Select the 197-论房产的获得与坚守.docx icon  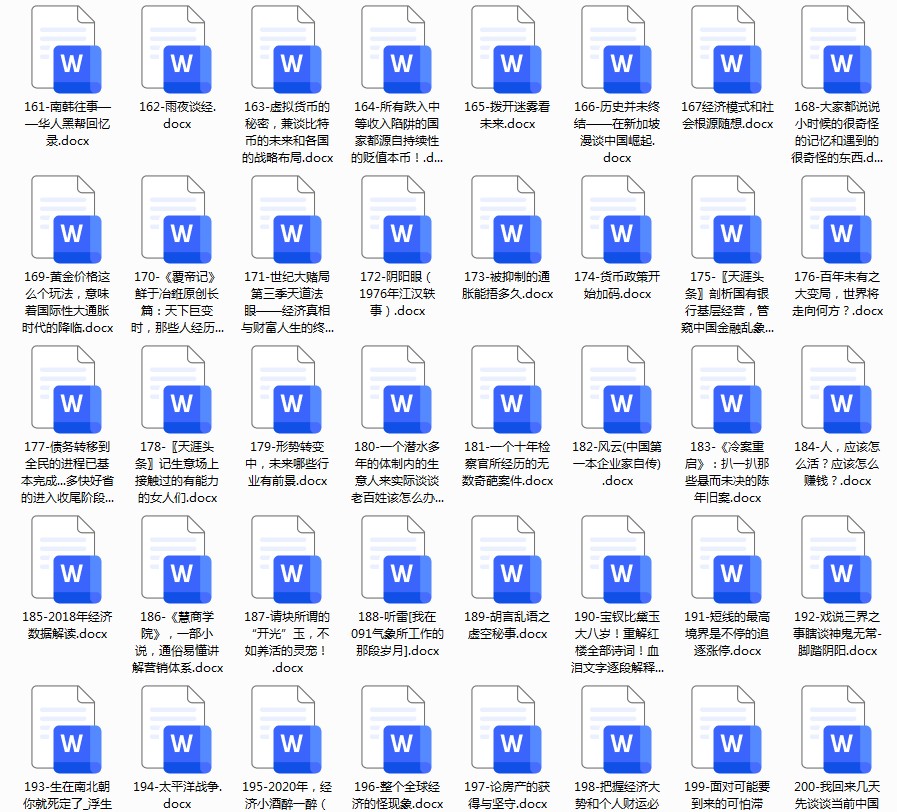click(x=506, y=729)
